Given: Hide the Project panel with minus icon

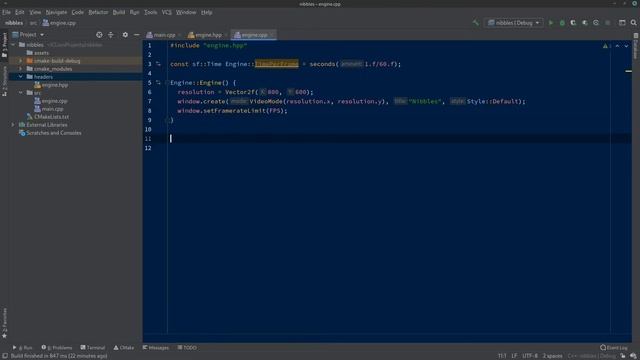Looking at the screenshot, I should tap(137, 35).
